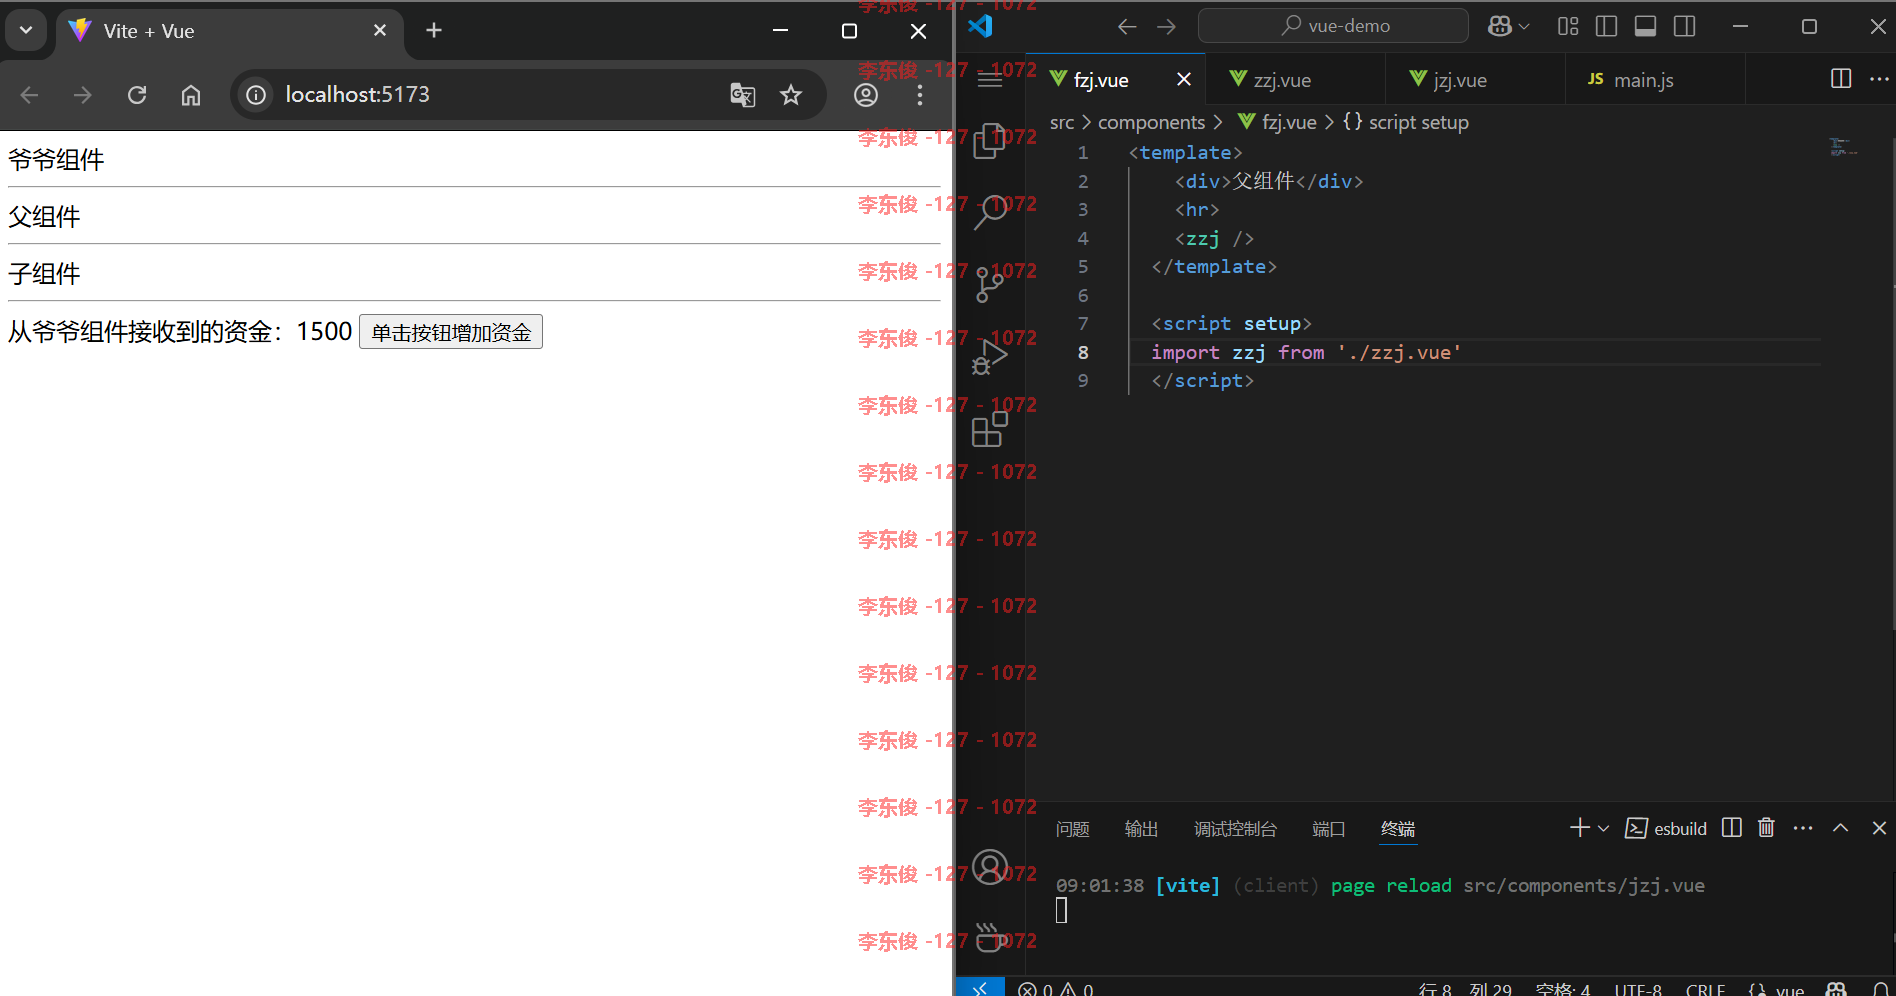This screenshot has width=1896, height=996.
Task: Open Copilot chat menu in title bar
Action: click(1508, 27)
